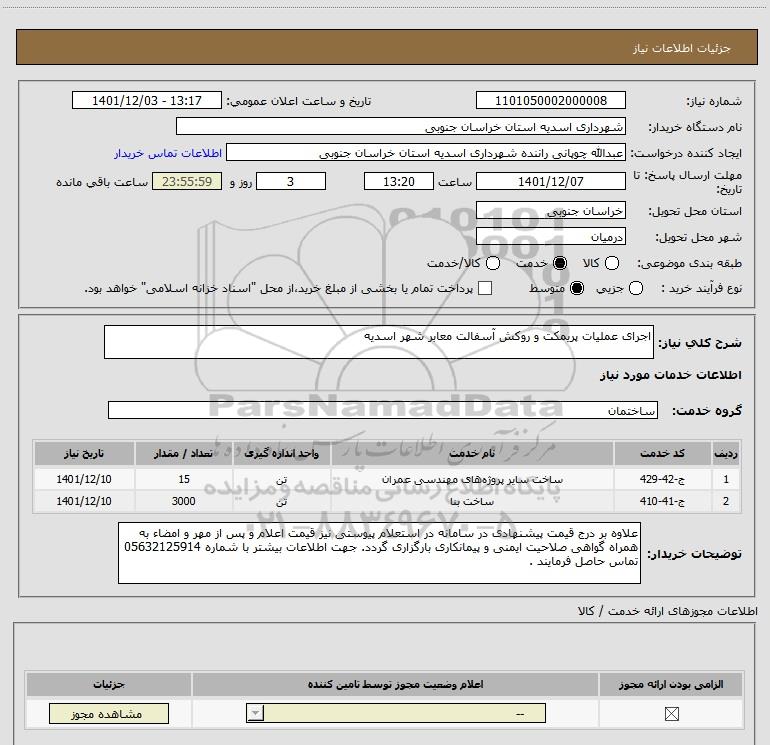Click جزئیات اطلاعات نیاز page title

(x=681, y=48)
